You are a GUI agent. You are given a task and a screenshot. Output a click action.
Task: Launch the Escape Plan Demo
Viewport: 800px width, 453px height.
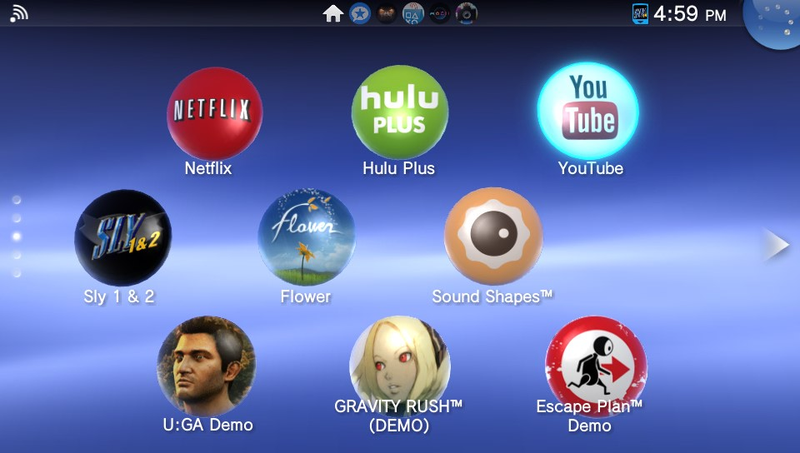[x=595, y=365]
